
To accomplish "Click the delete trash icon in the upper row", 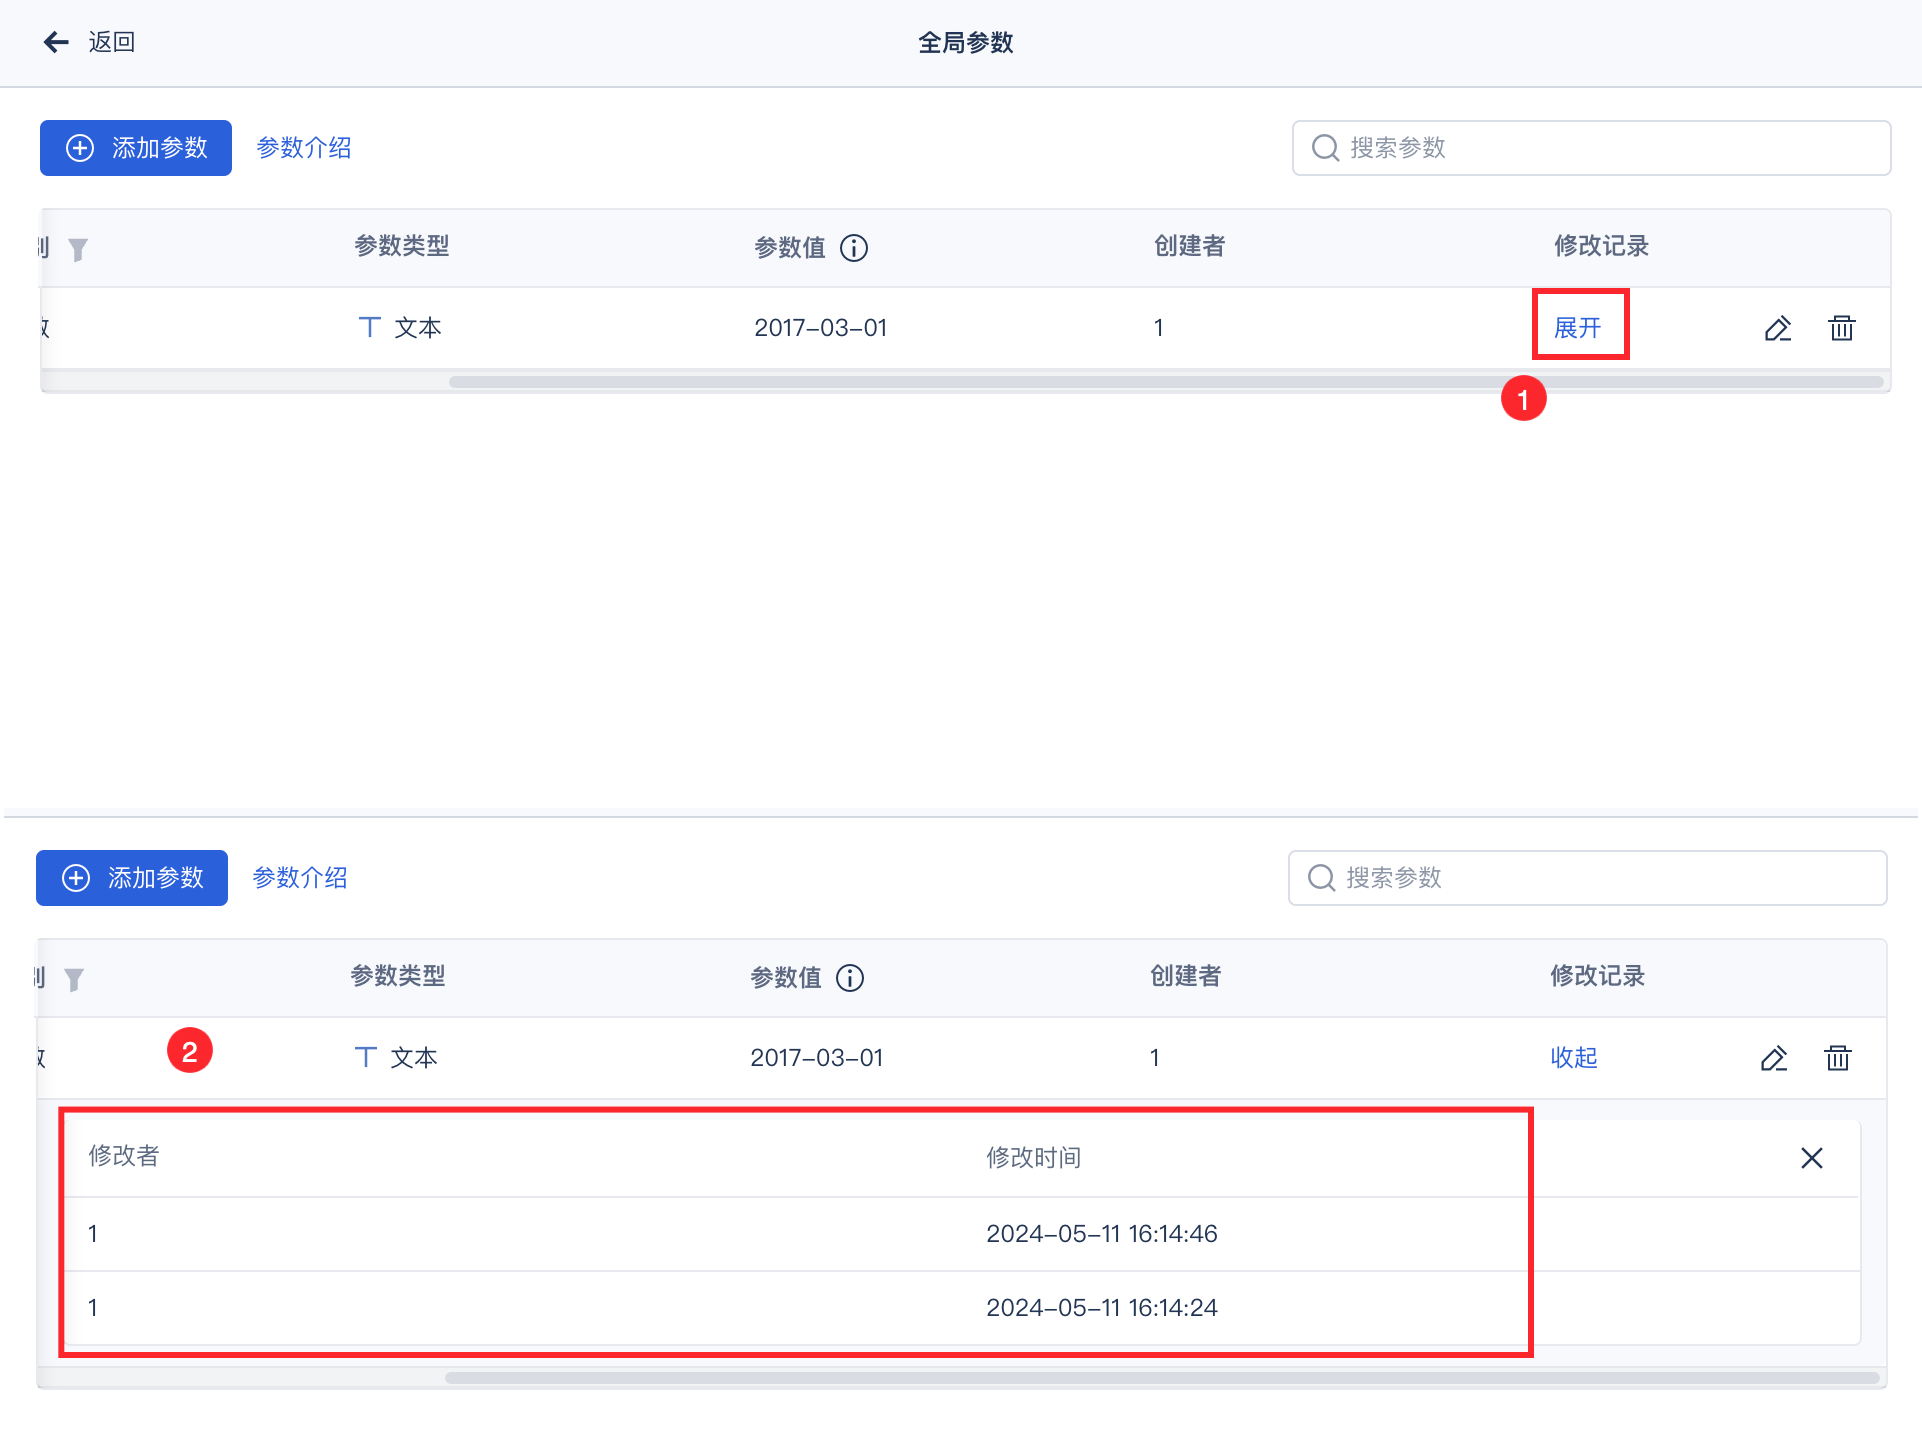I will pyautogui.click(x=1842, y=328).
